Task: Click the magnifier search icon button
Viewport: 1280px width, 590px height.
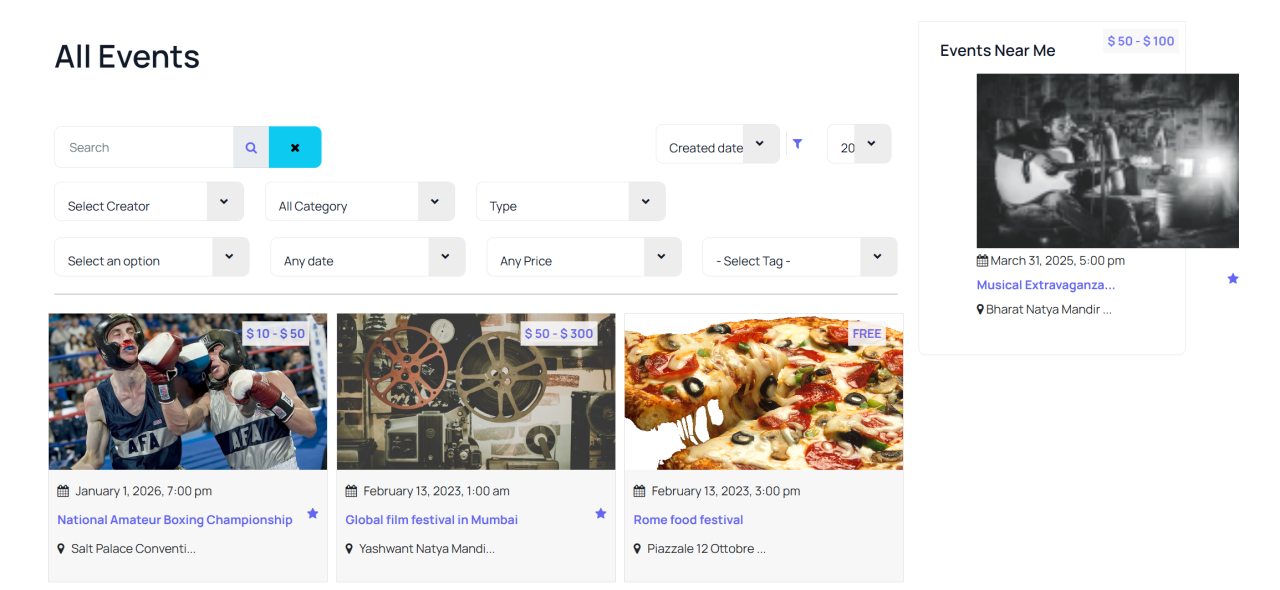Action: (x=251, y=147)
